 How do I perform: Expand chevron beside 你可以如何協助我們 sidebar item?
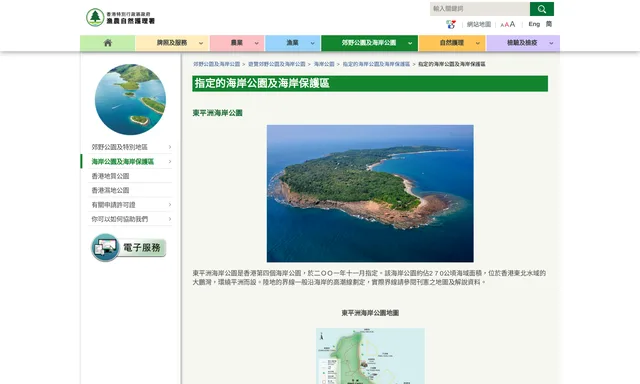point(170,219)
